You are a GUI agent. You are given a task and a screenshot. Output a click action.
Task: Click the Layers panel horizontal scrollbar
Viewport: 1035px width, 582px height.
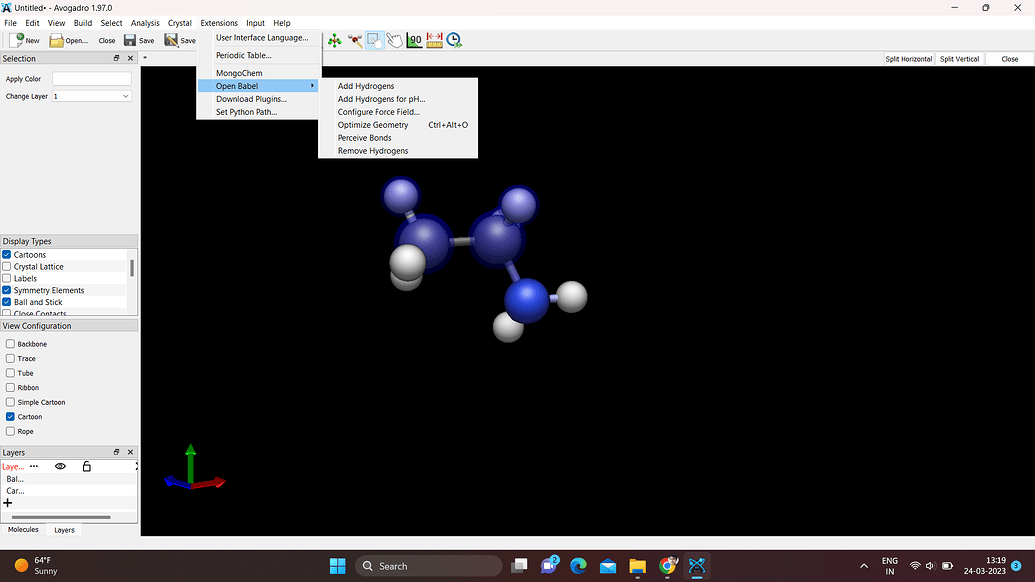(61, 517)
